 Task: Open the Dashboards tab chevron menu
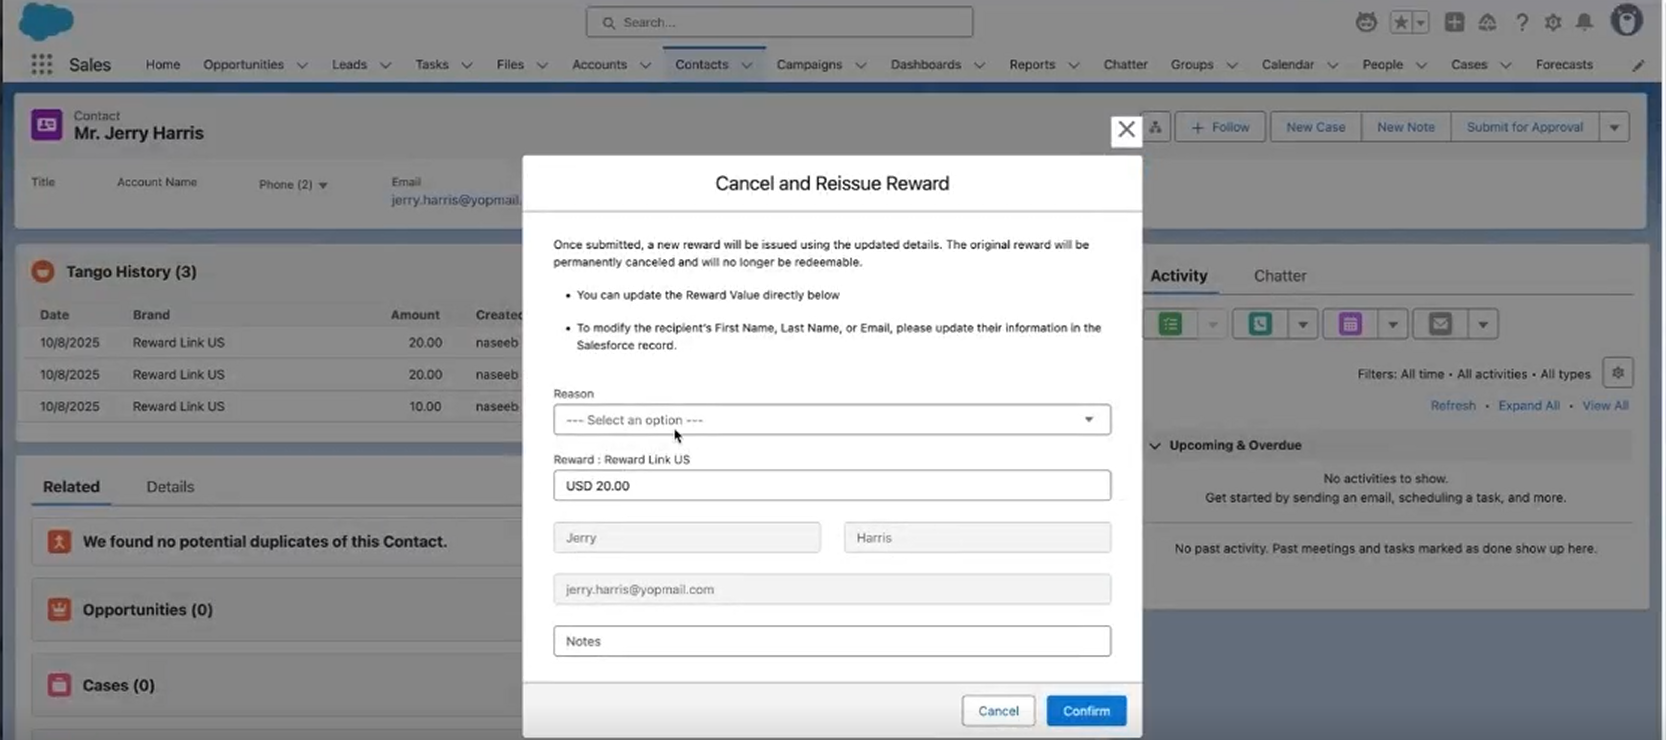click(x=979, y=65)
